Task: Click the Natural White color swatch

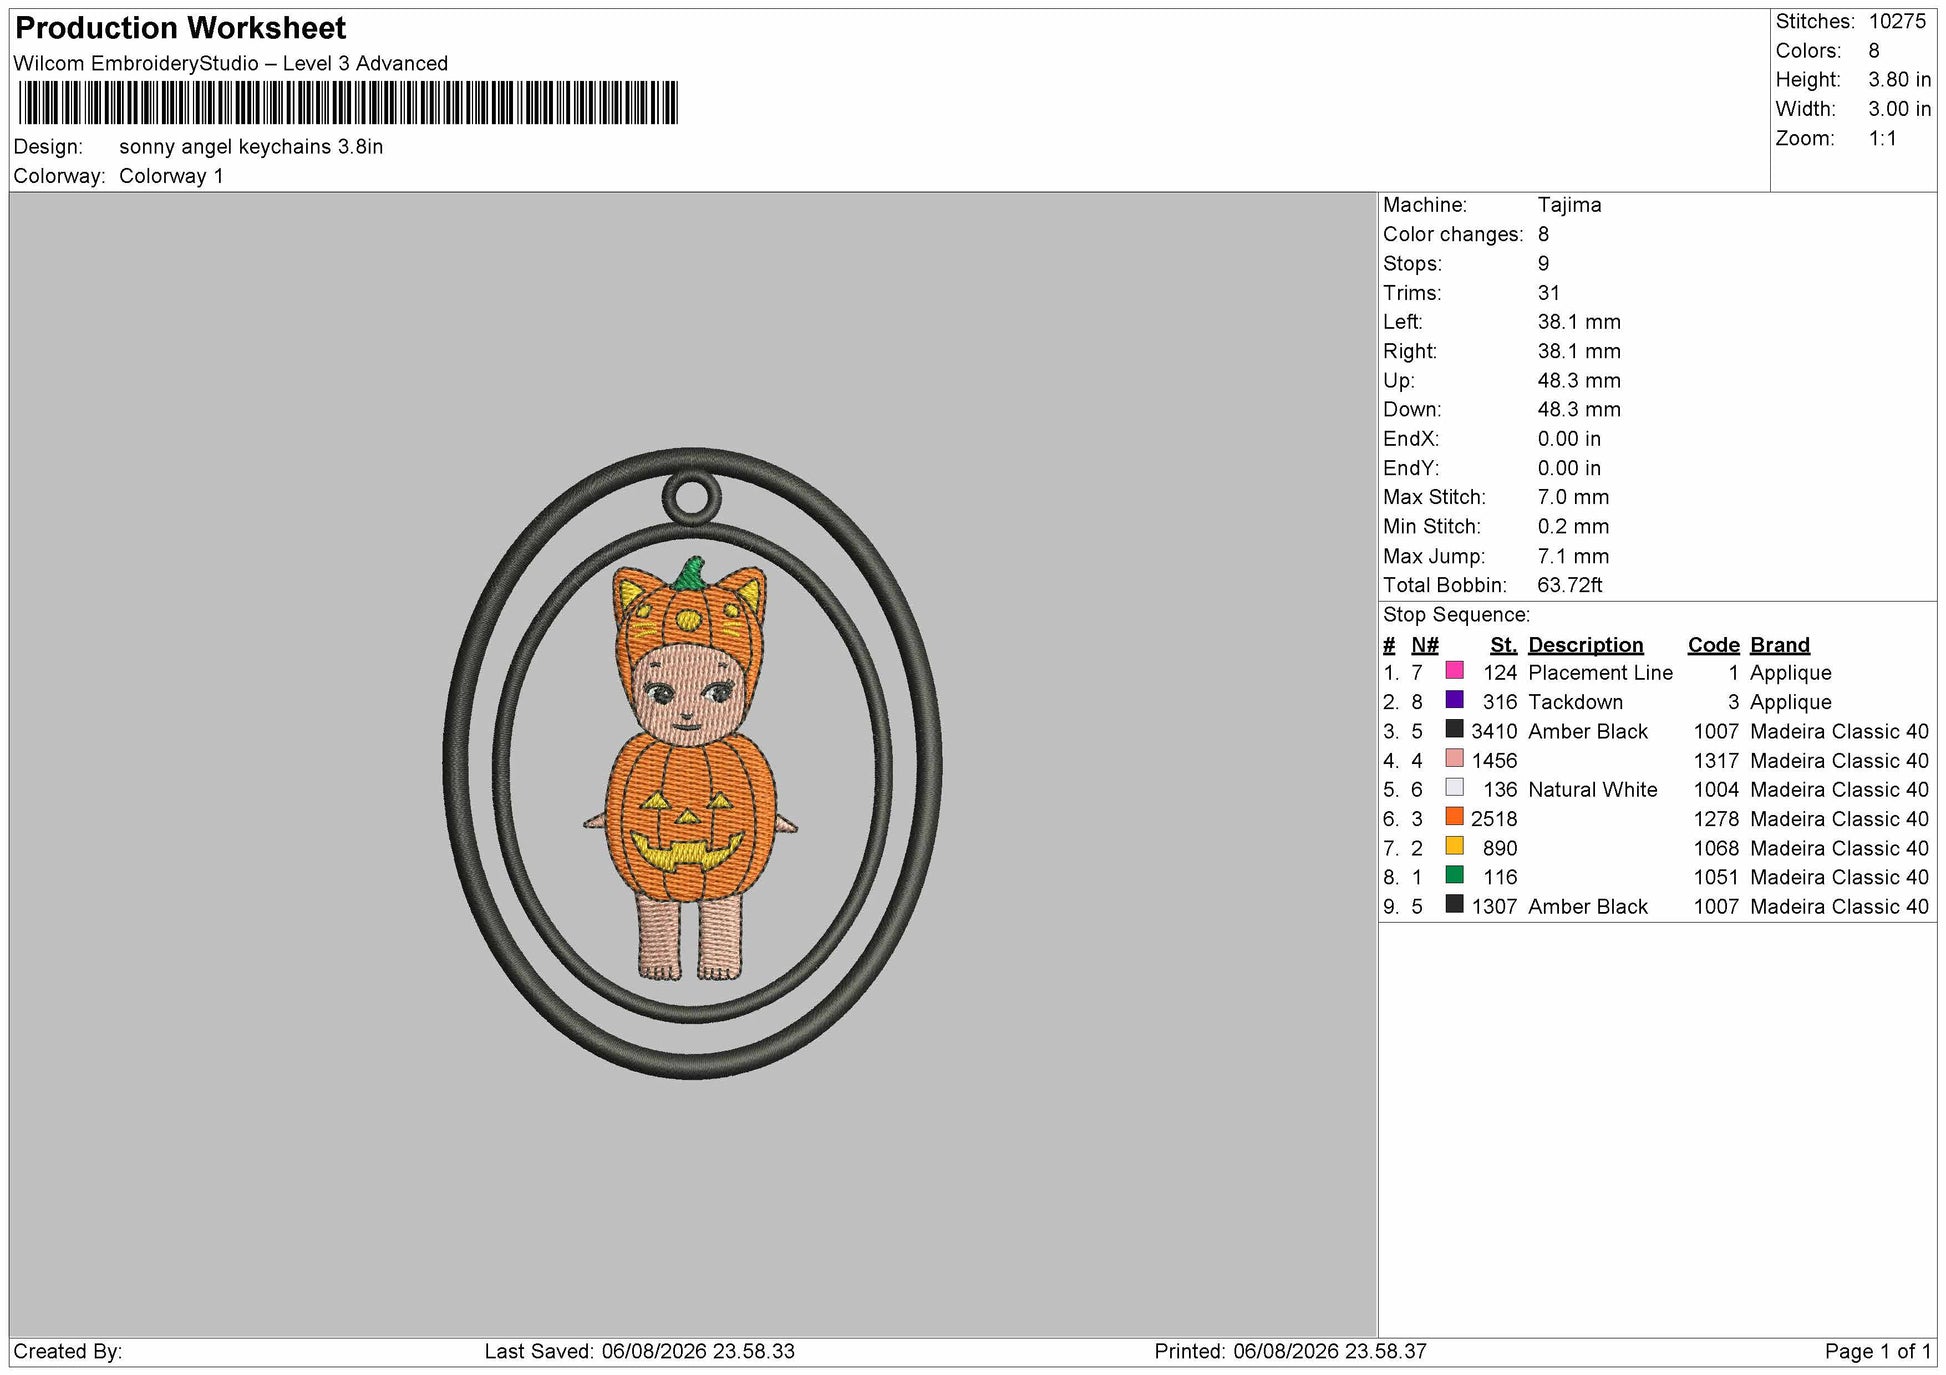Action: pyautogui.click(x=1454, y=788)
